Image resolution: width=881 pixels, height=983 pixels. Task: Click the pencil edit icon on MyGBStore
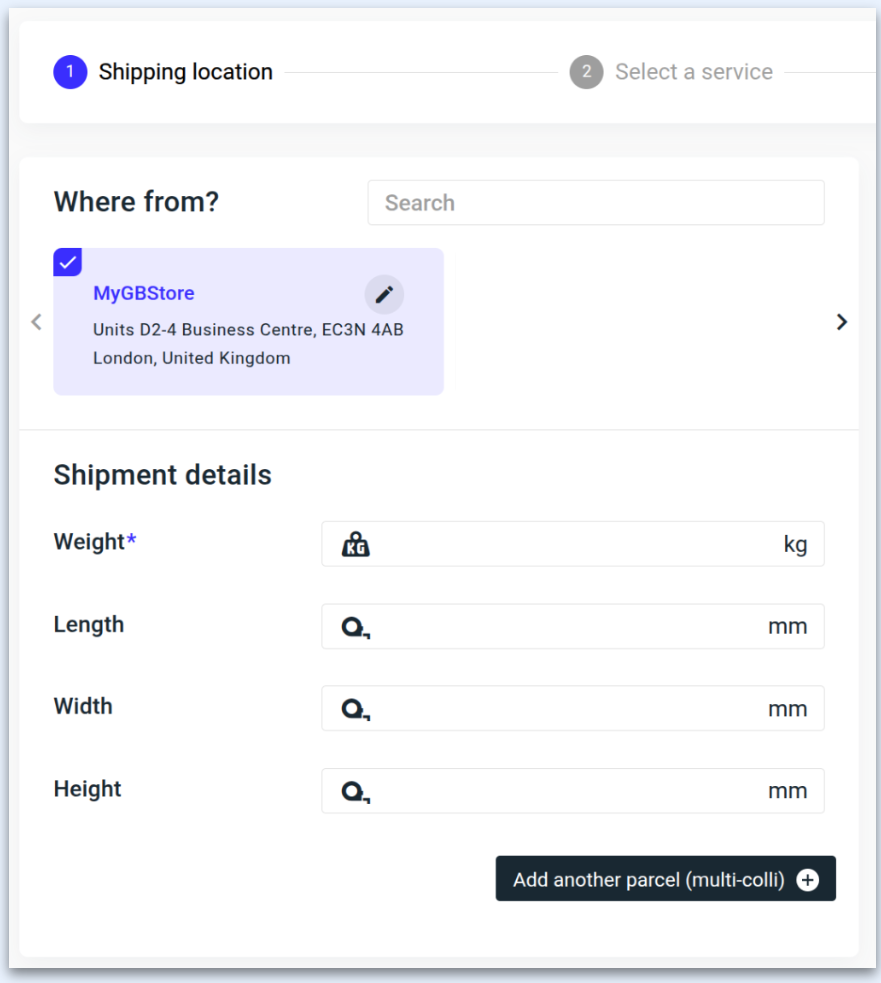[x=384, y=295]
